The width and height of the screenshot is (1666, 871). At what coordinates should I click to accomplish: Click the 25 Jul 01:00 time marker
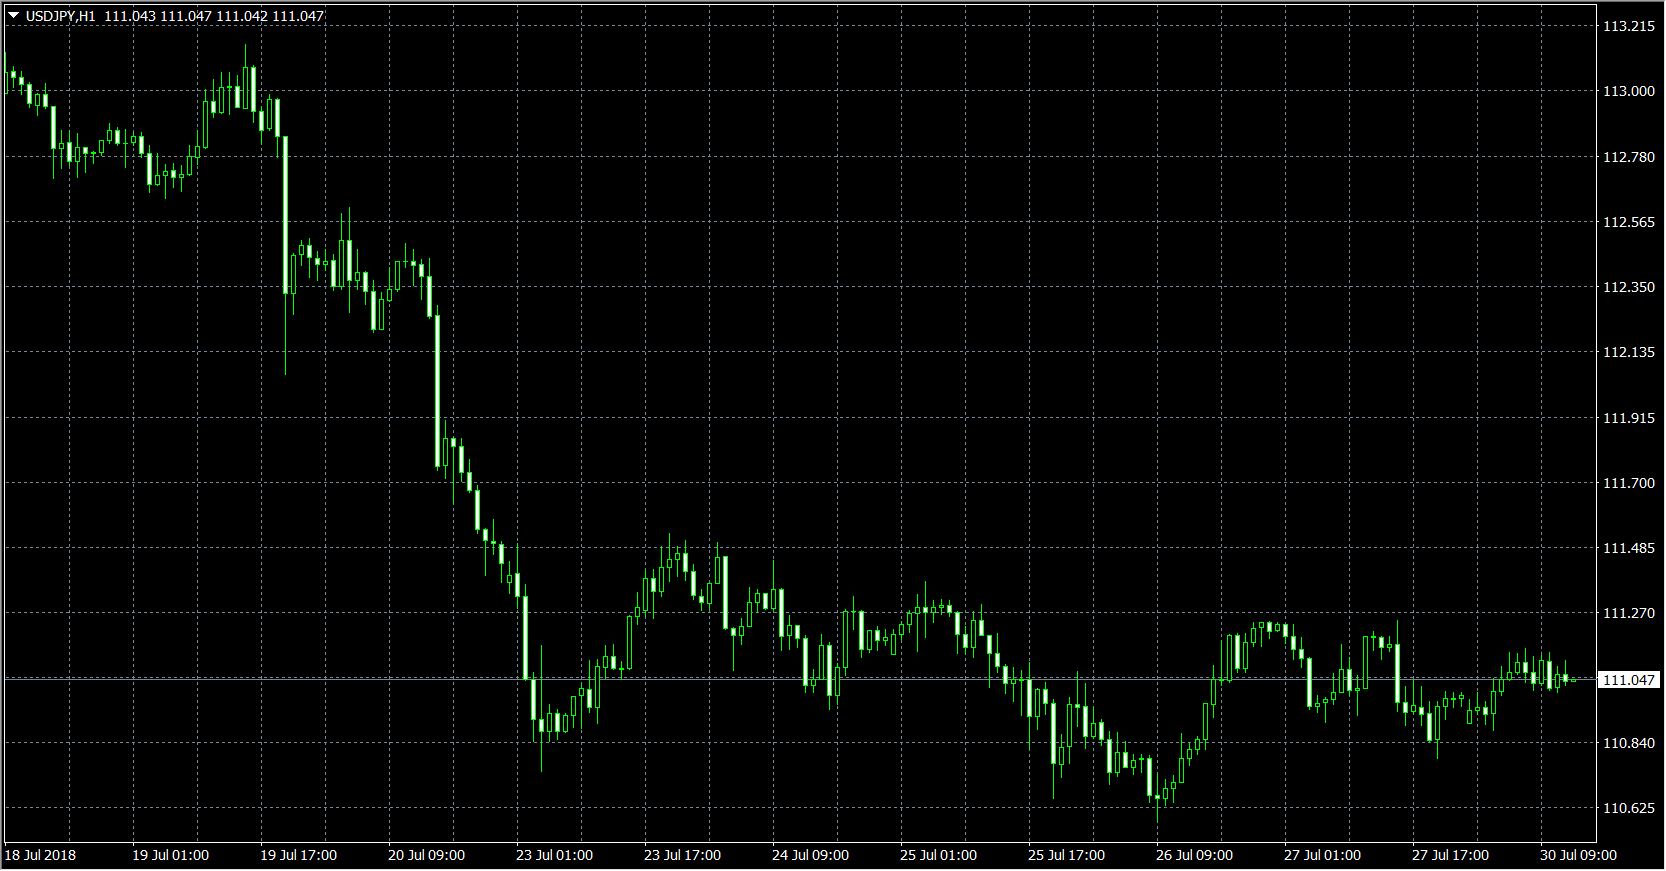coord(938,855)
